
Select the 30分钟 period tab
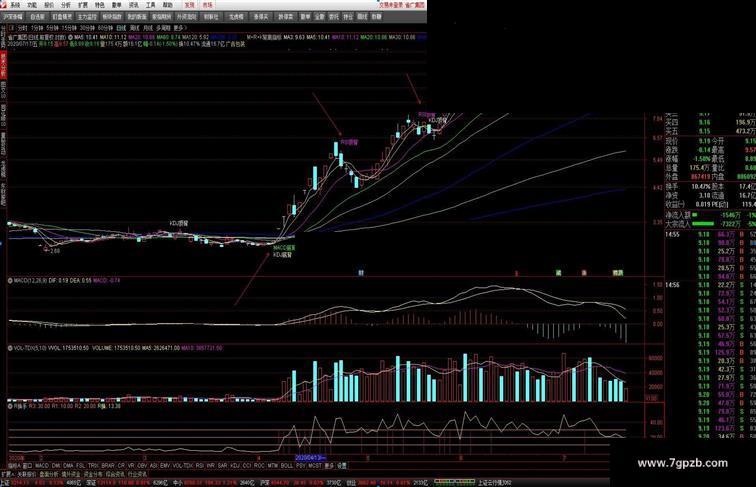pos(88,28)
